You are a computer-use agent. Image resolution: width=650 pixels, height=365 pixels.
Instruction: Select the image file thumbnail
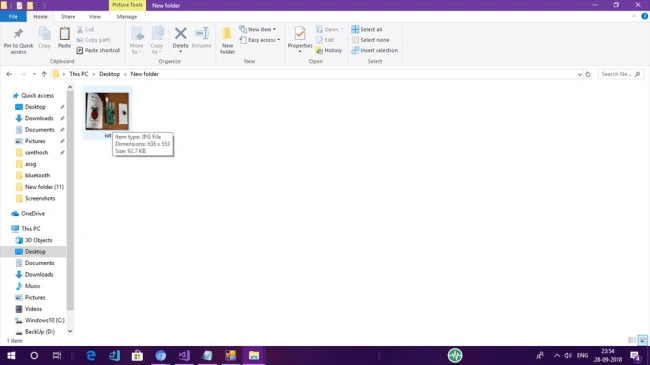107,111
